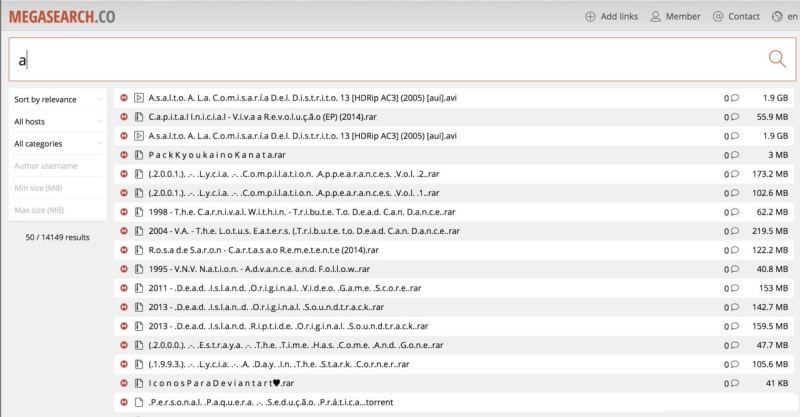Image resolution: width=800 pixels, height=417 pixels.
Task: Expand the All hosts dropdown
Action: click(58, 121)
